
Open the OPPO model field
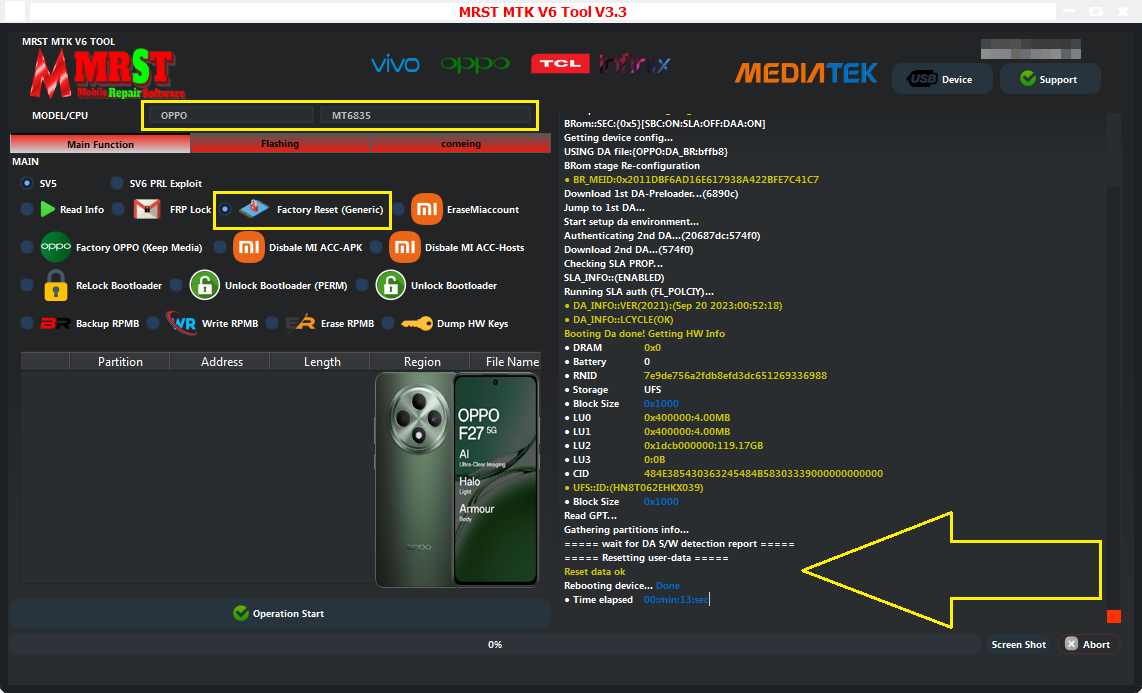click(x=231, y=115)
